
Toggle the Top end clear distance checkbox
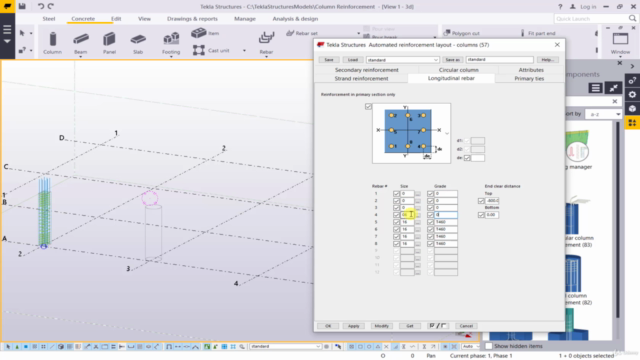point(481,201)
